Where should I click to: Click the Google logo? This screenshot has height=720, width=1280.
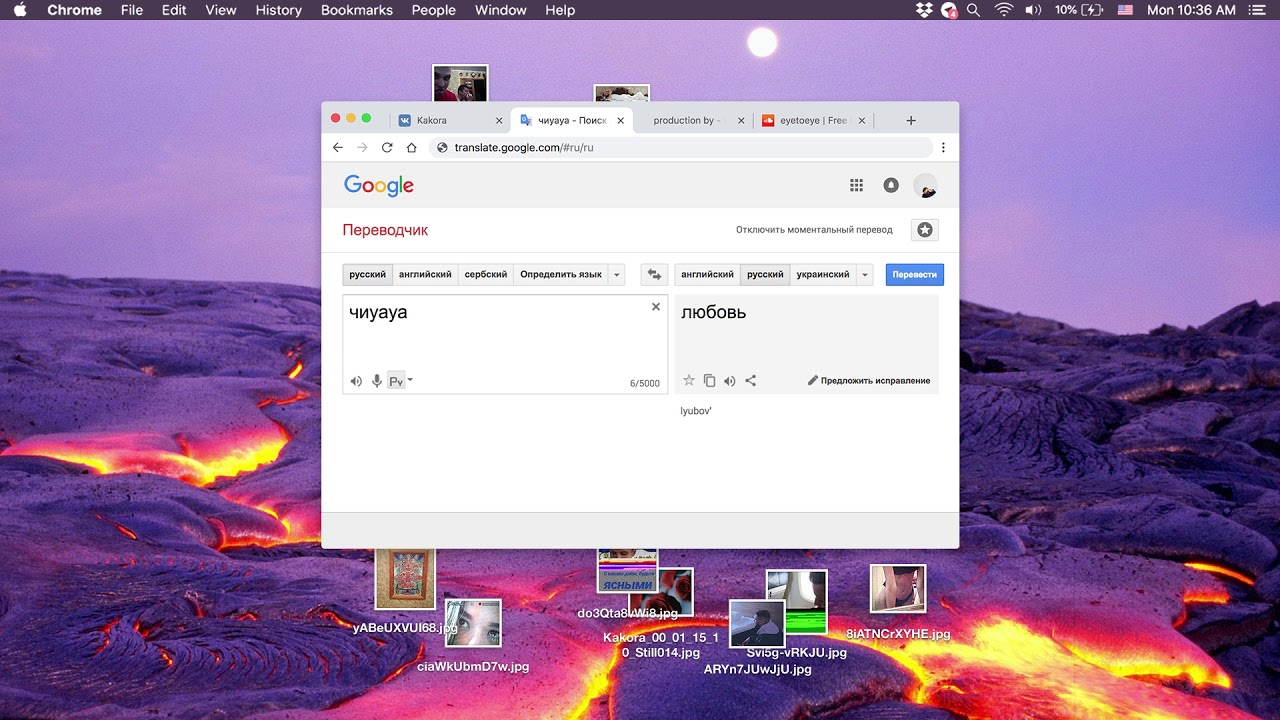point(379,185)
